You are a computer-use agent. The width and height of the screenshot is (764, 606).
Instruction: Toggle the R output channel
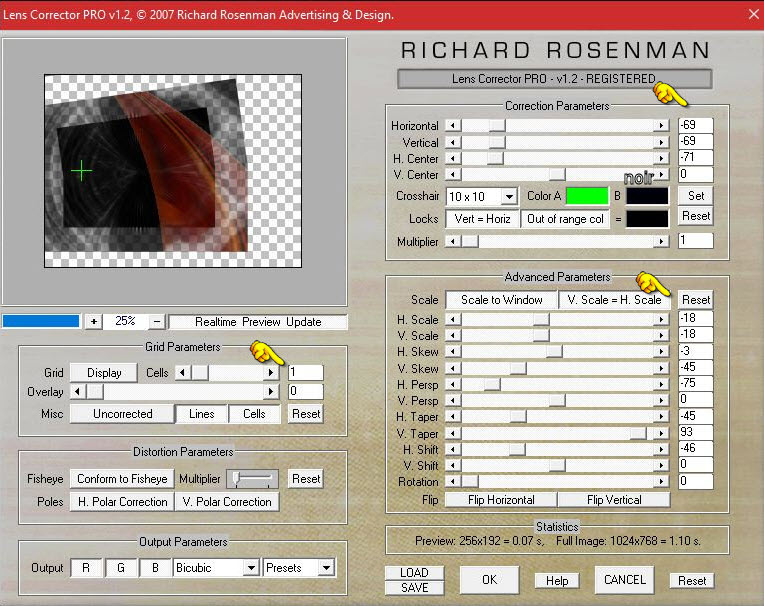coord(86,568)
